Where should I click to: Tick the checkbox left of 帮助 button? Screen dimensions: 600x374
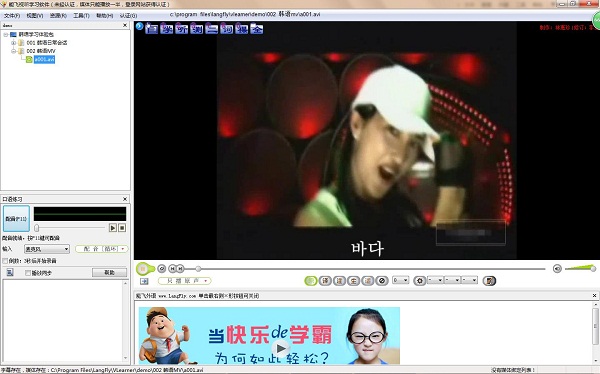point(28,273)
